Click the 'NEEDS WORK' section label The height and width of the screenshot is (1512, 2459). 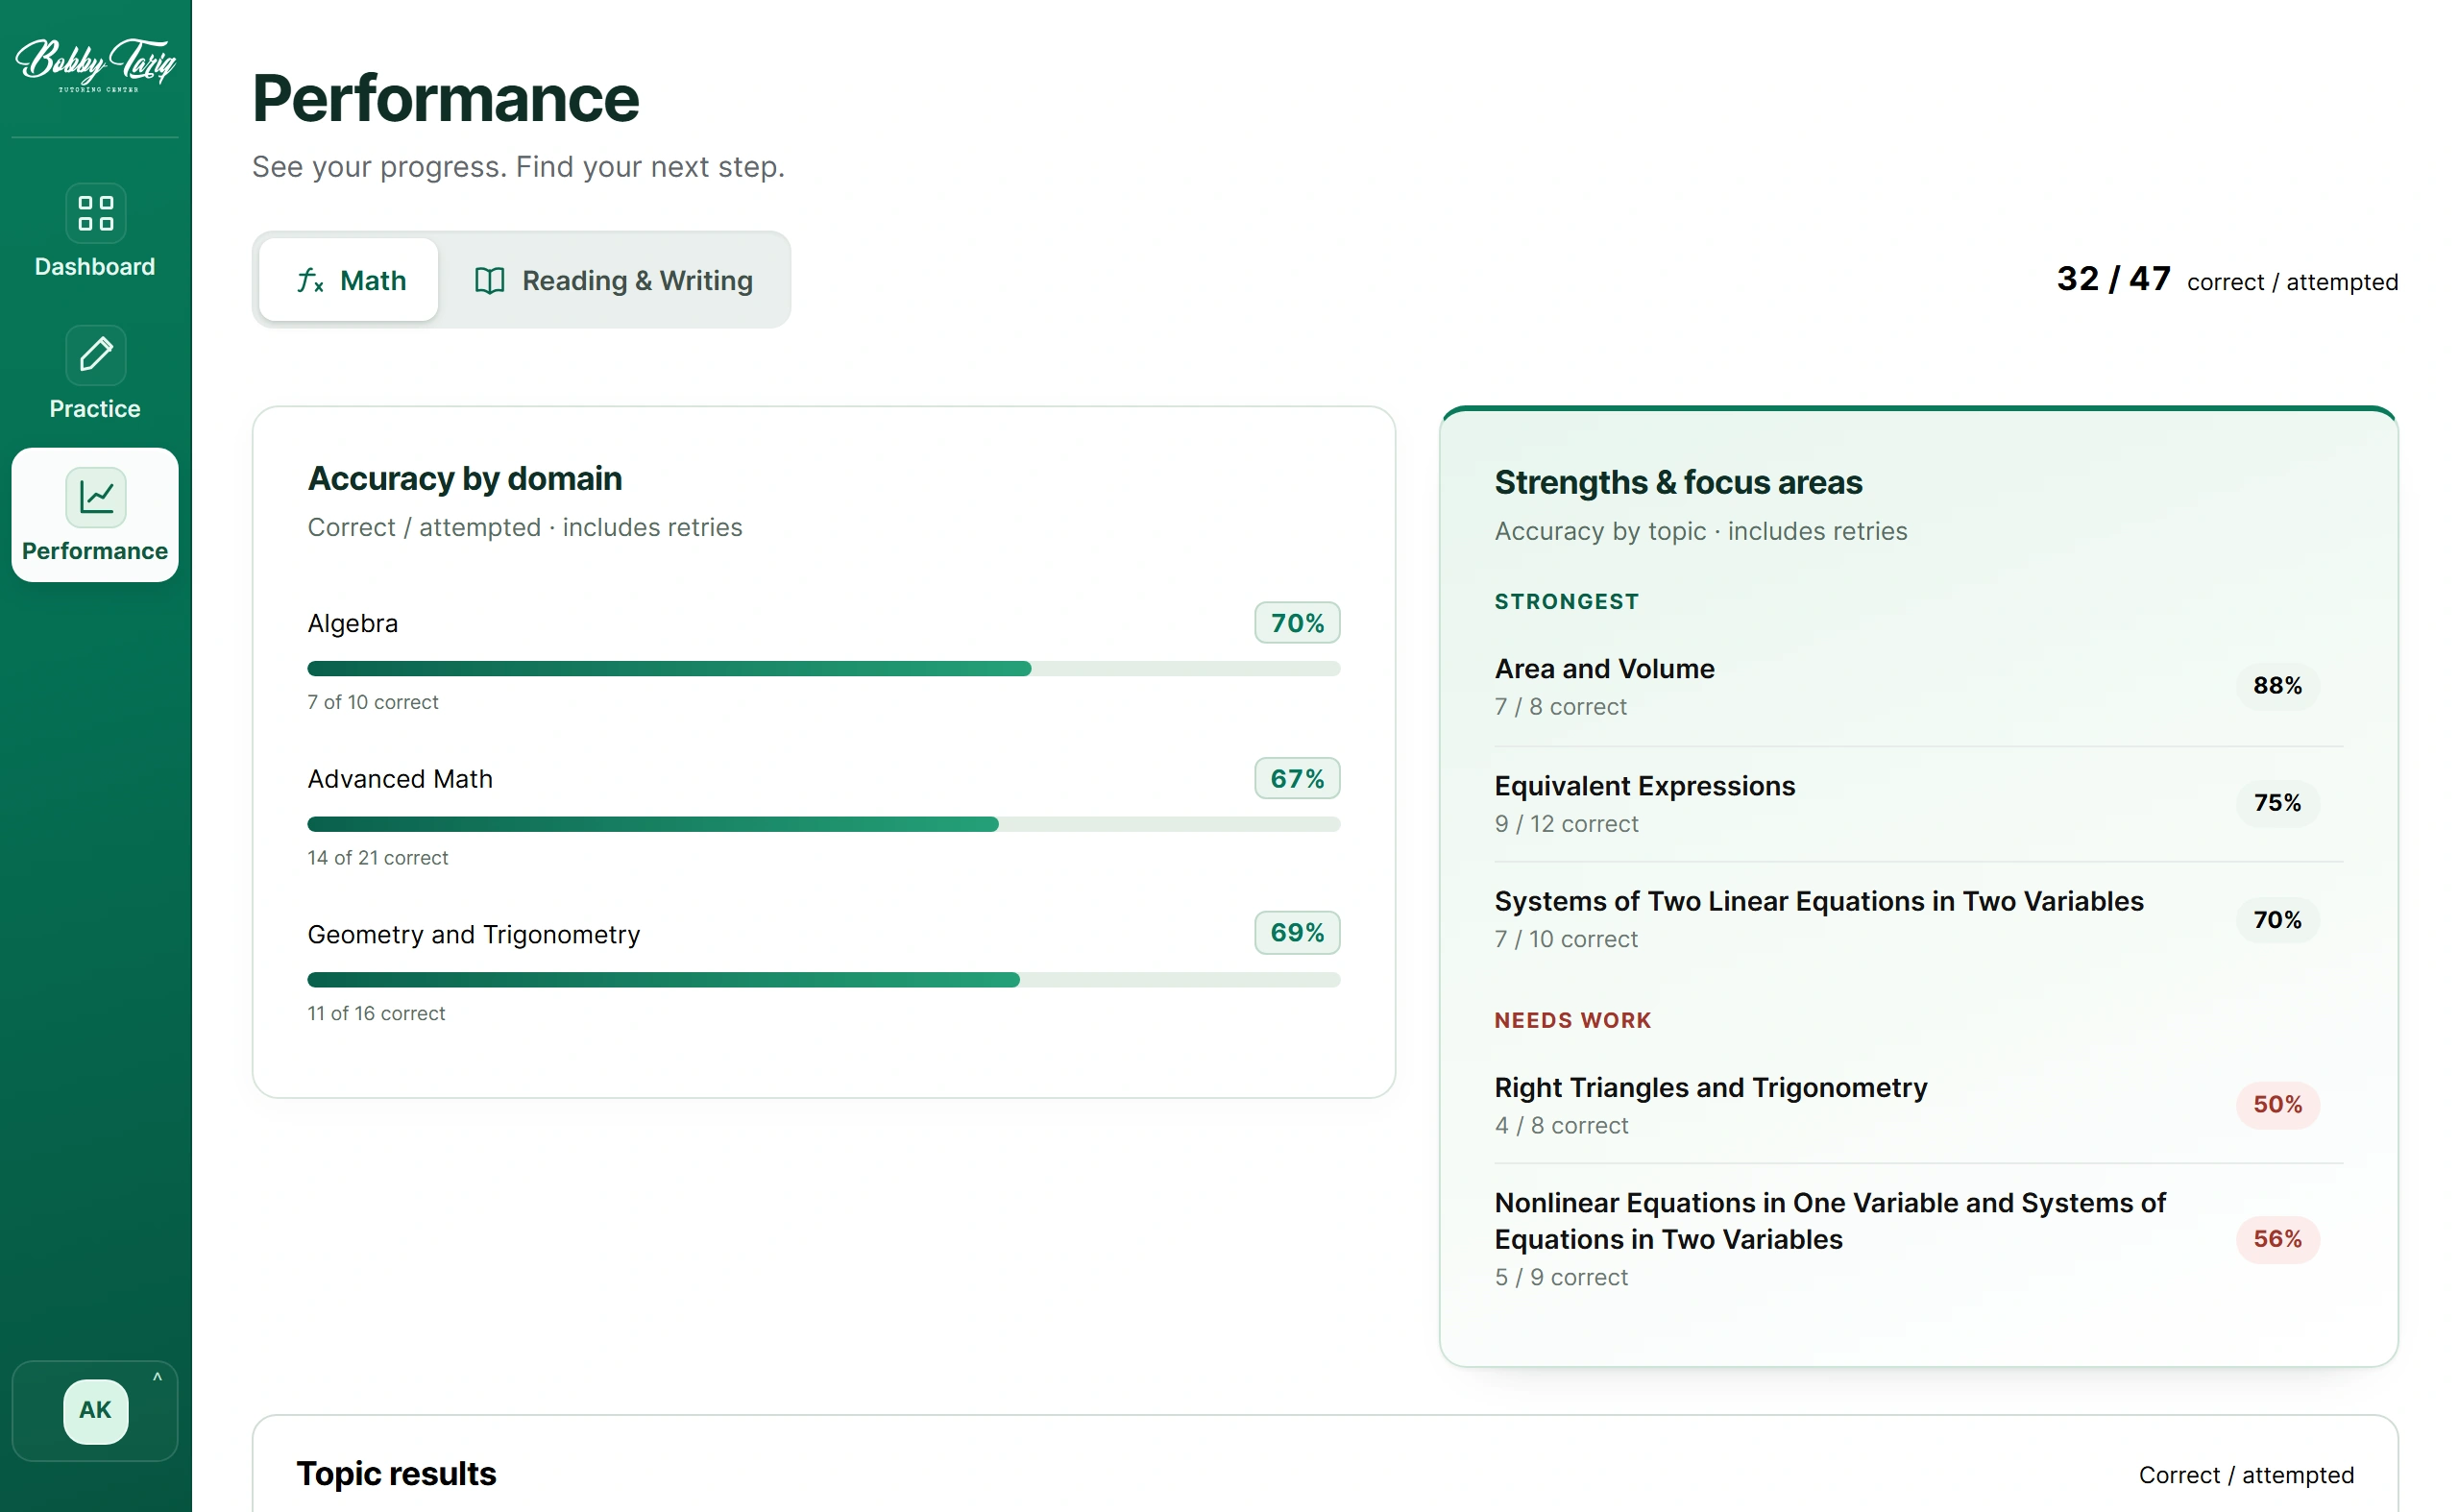click(x=1573, y=1021)
